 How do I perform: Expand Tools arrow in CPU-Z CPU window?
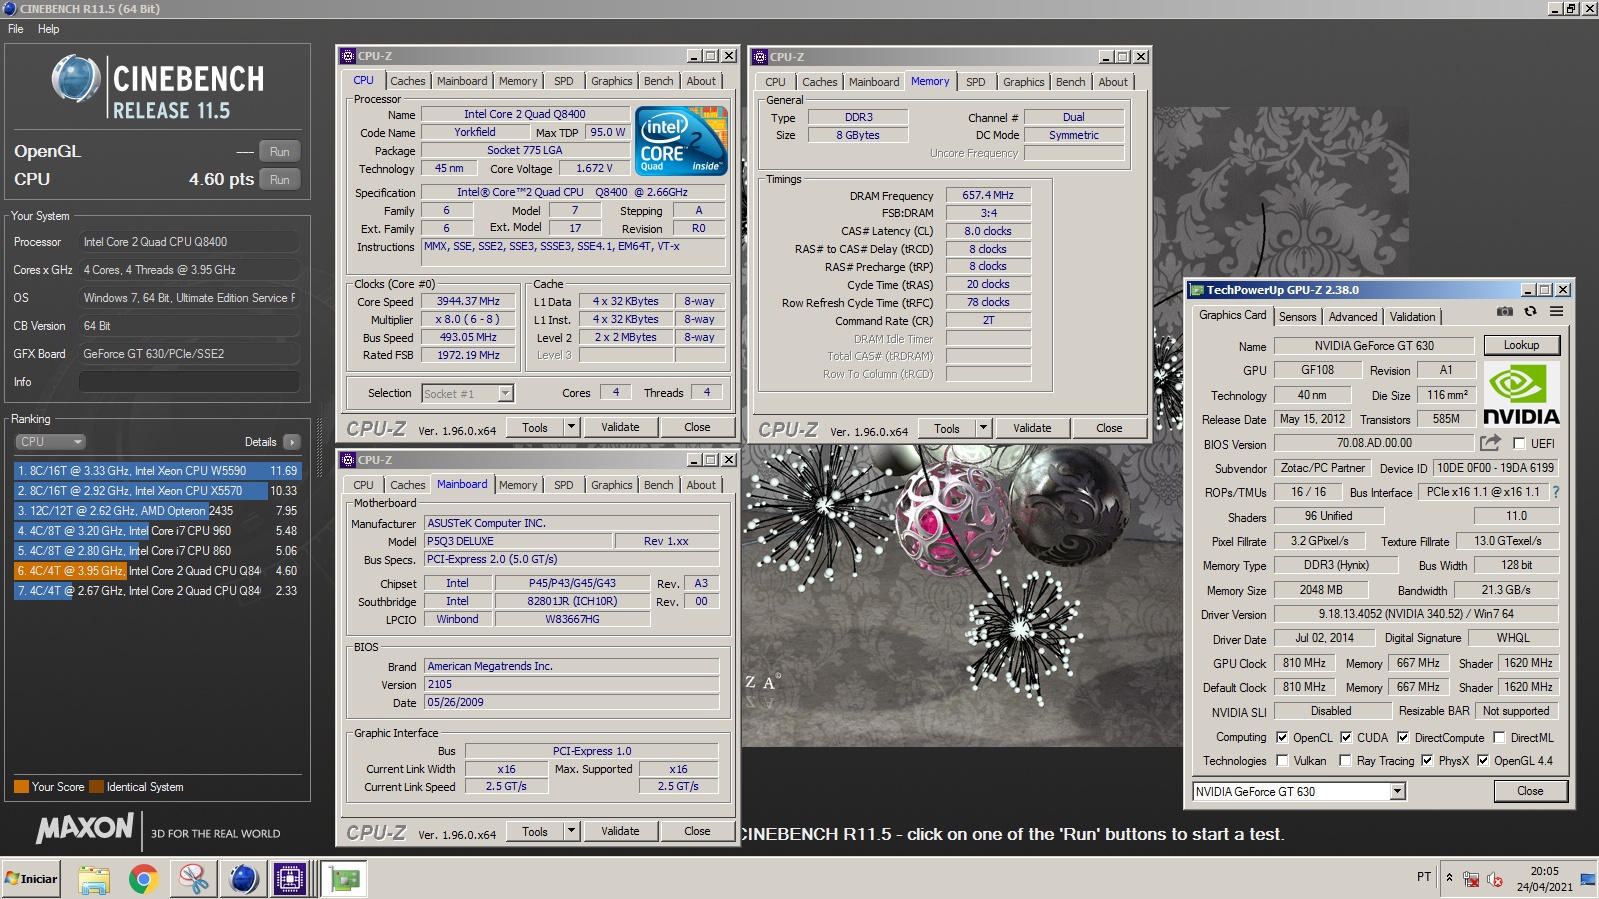pyautogui.click(x=571, y=428)
